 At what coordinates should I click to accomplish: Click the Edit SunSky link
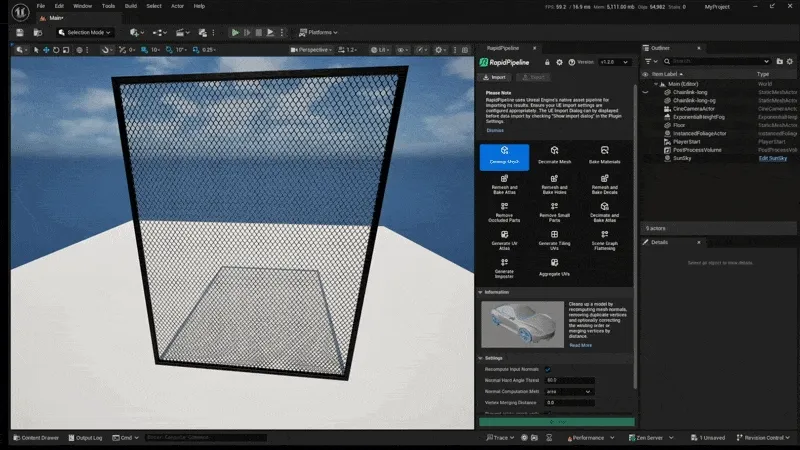tap(771, 158)
